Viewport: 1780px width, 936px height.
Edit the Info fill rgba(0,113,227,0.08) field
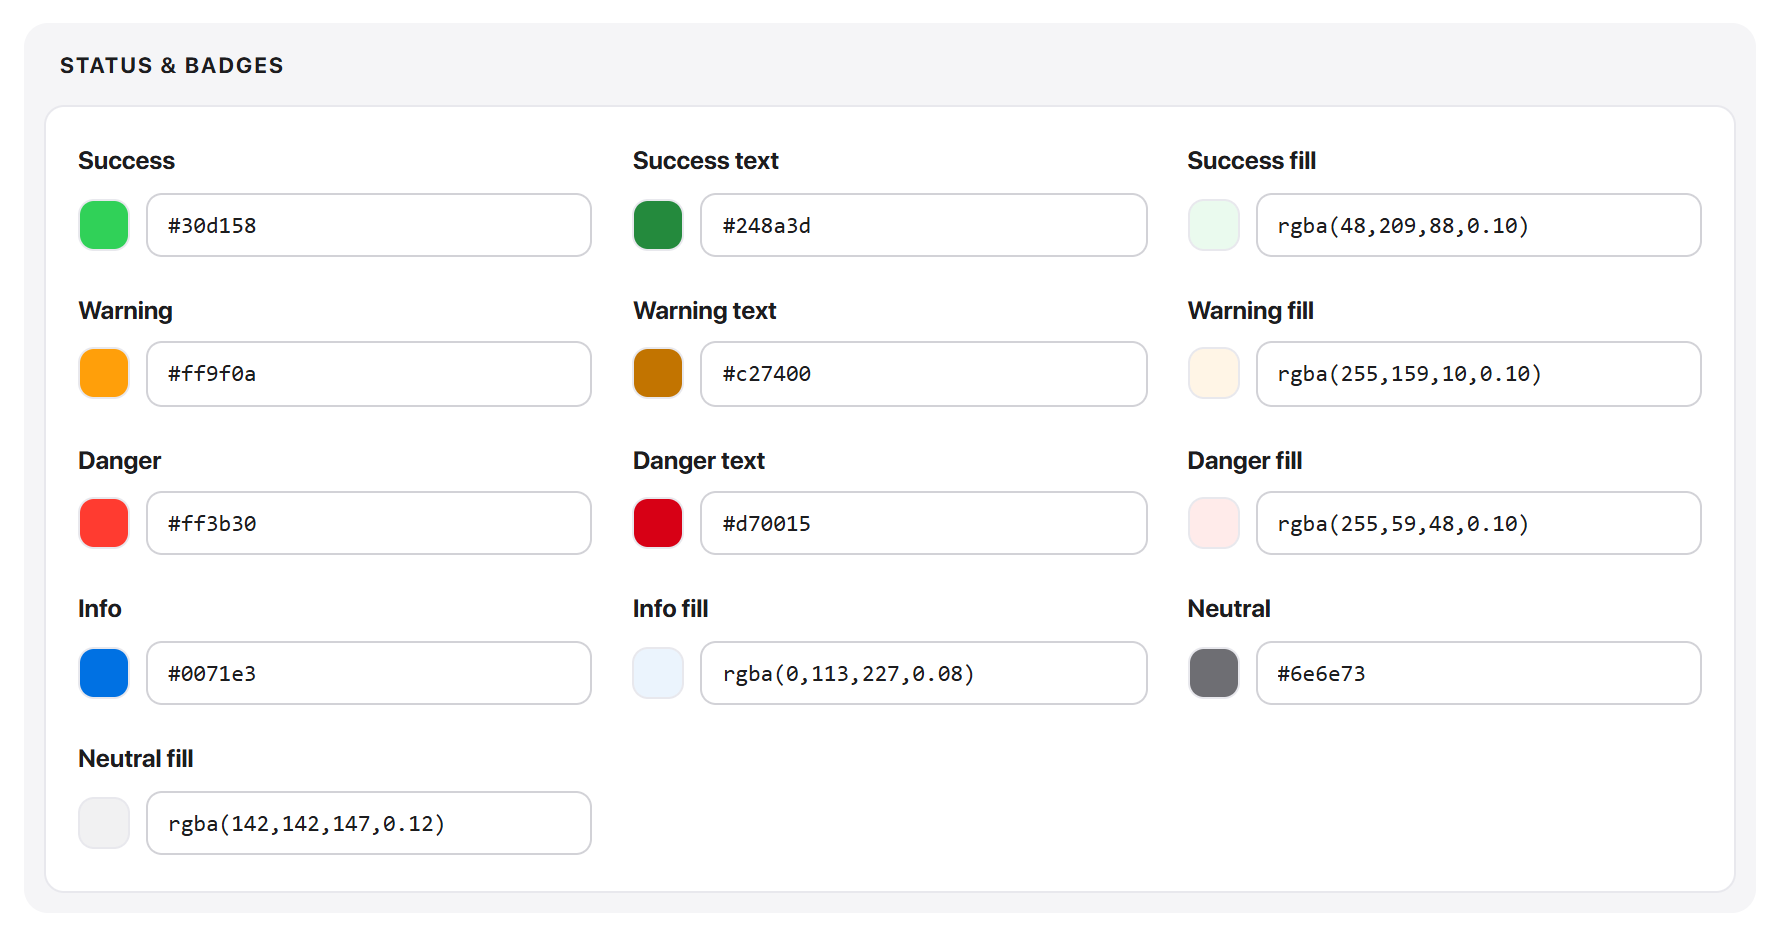[x=924, y=673]
